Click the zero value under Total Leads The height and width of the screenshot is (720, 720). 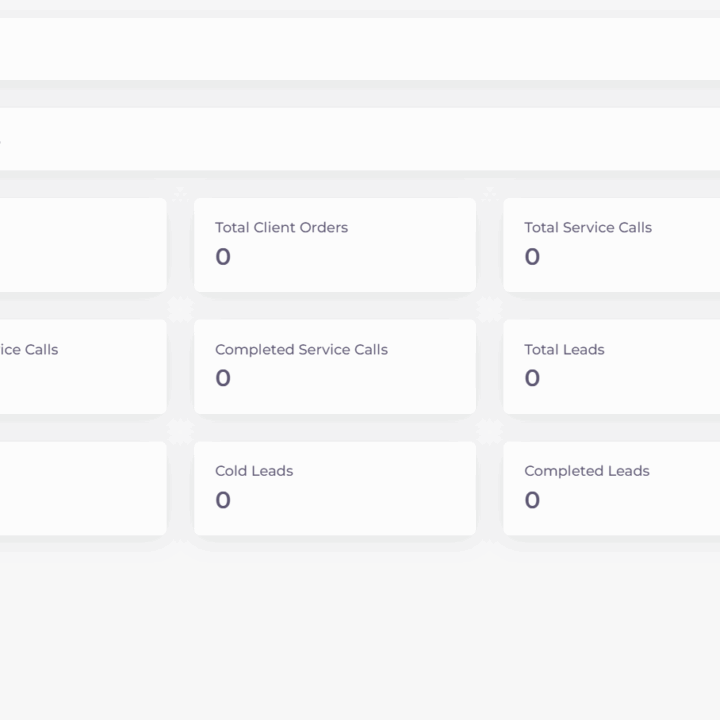(532, 378)
